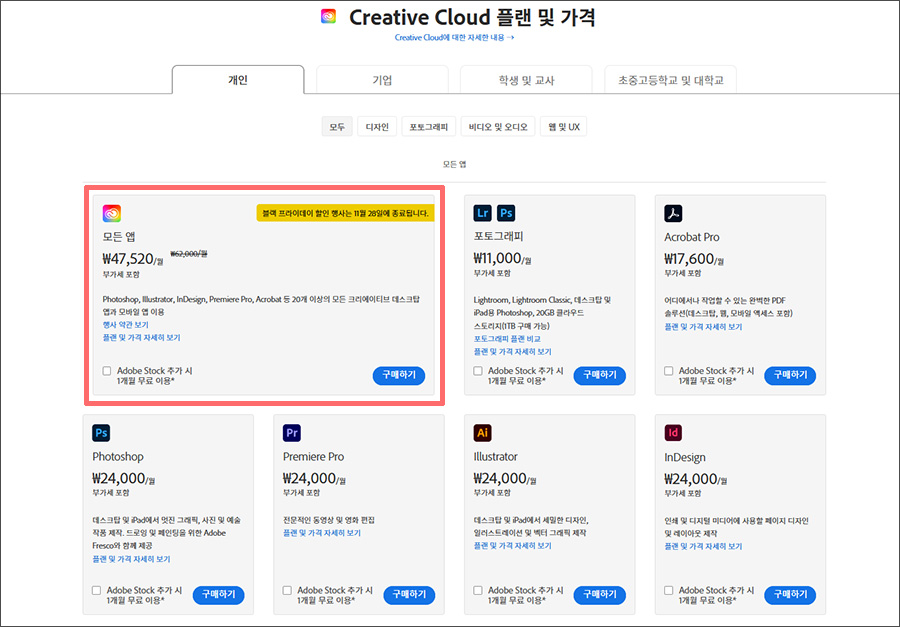Filter by 포토그래피 category
The height and width of the screenshot is (627, 900).
pyautogui.click(x=429, y=127)
